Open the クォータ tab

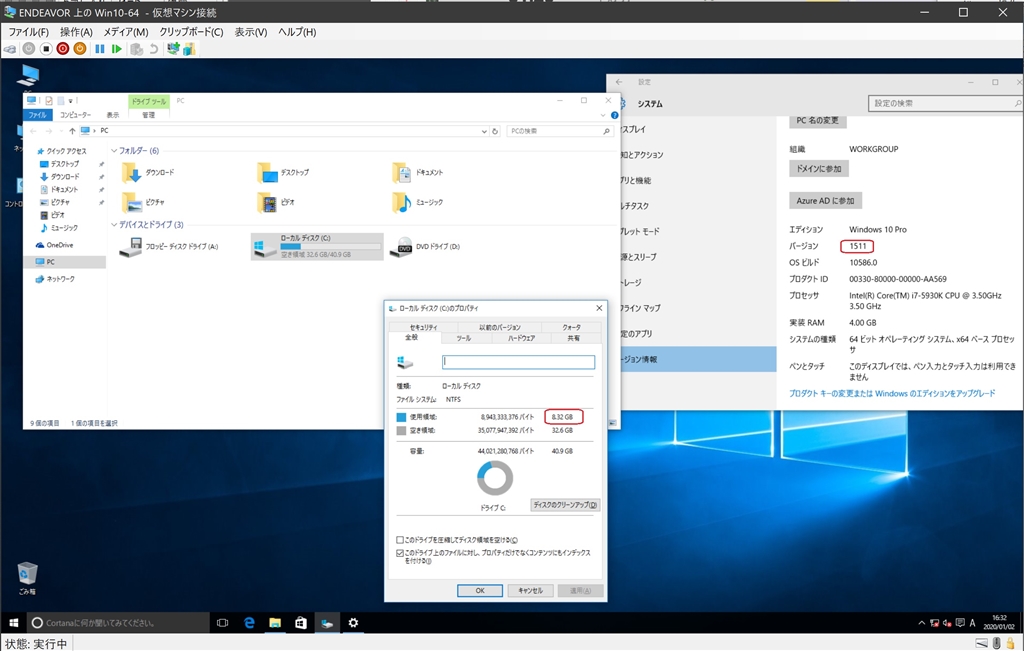pos(571,327)
